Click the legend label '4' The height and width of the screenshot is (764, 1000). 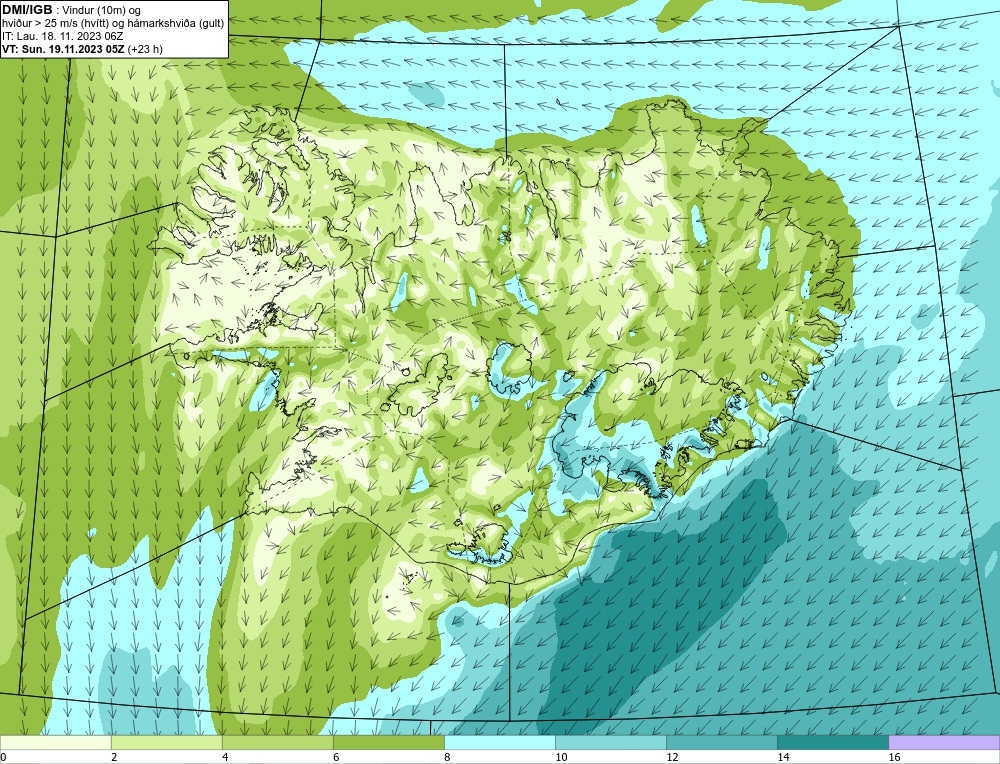(225, 757)
